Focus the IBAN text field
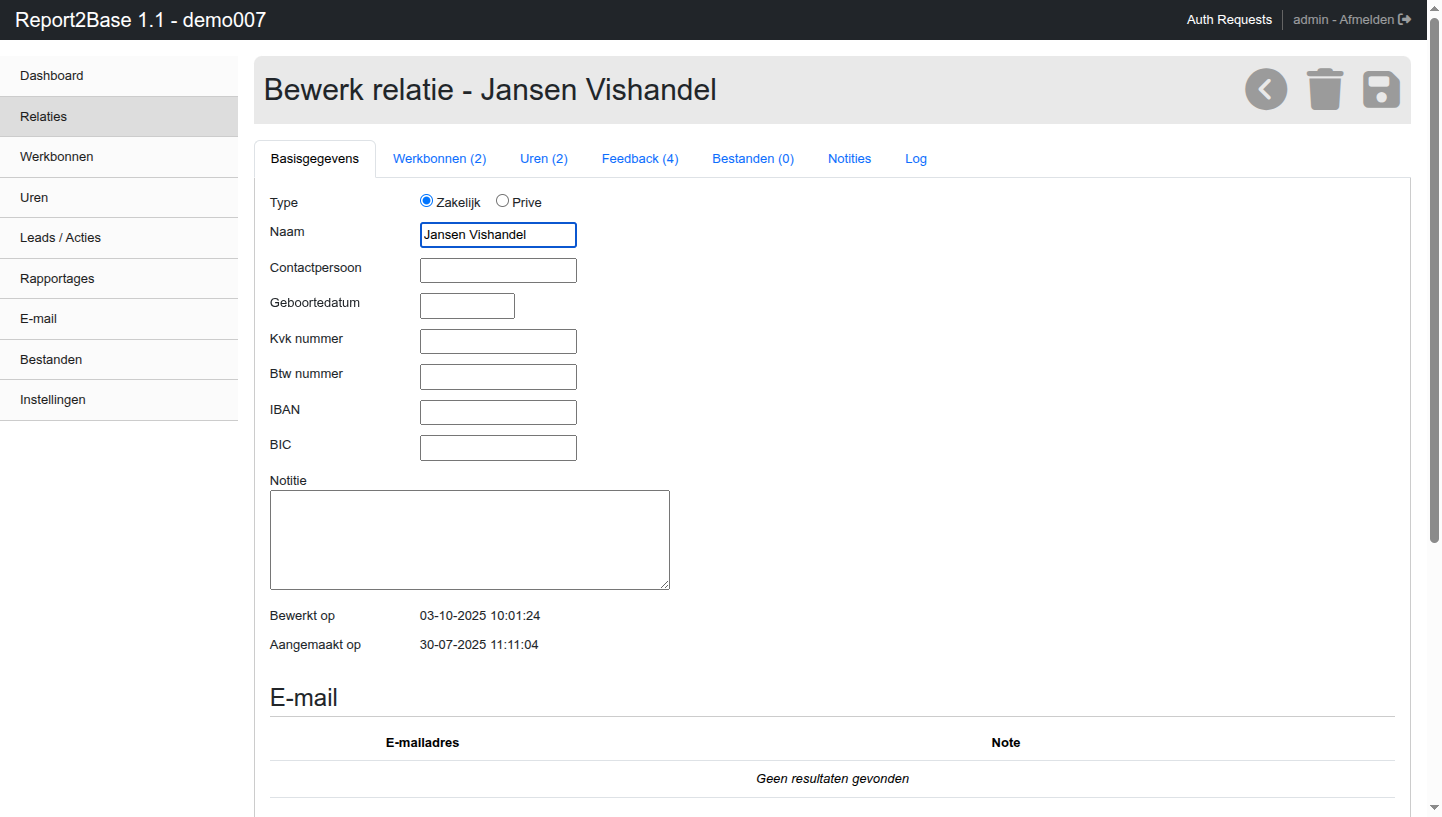 498,413
